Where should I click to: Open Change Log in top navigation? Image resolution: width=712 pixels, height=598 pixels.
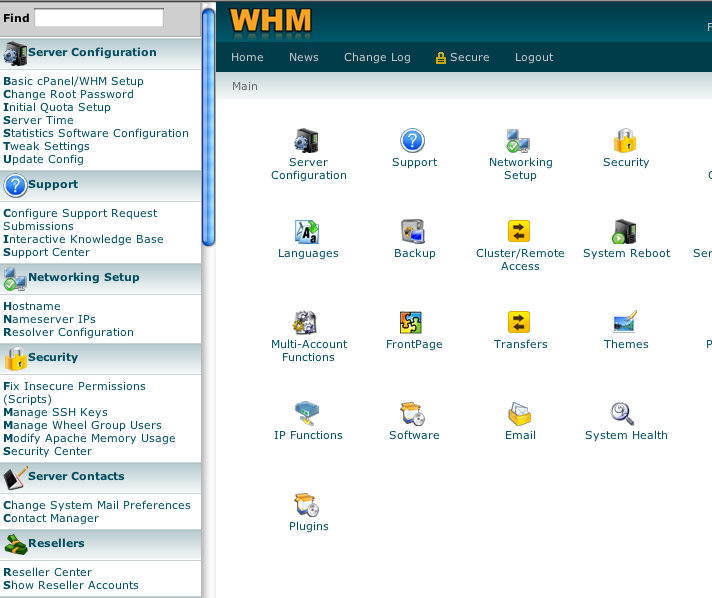[377, 57]
